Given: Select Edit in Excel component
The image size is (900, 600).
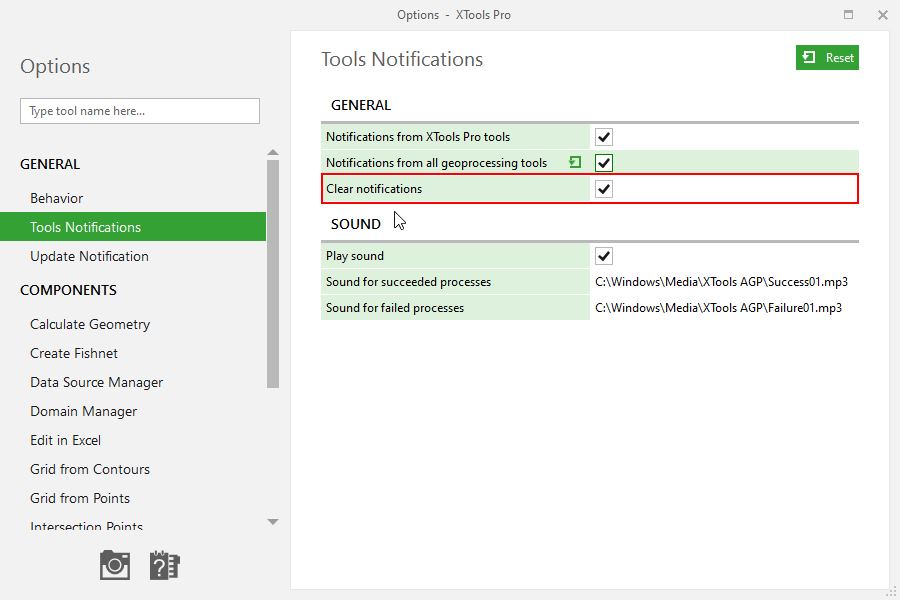Looking at the screenshot, I should pos(65,440).
